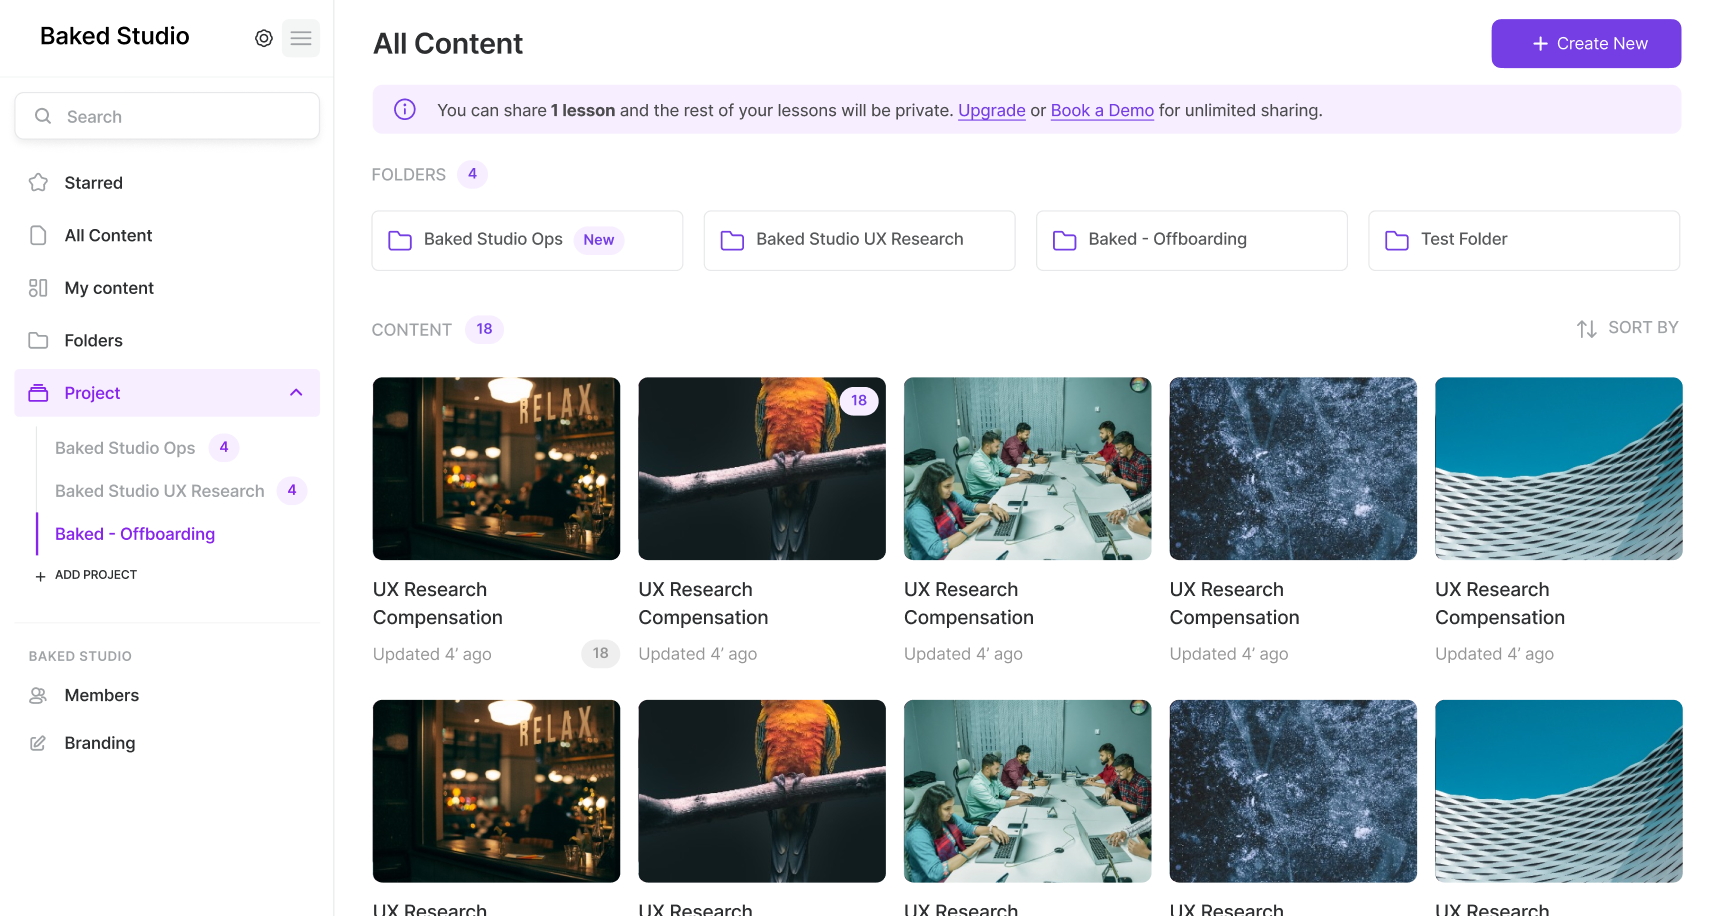Click Add Project in the sidebar
This screenshot has height=916, width=1720.
86,575
